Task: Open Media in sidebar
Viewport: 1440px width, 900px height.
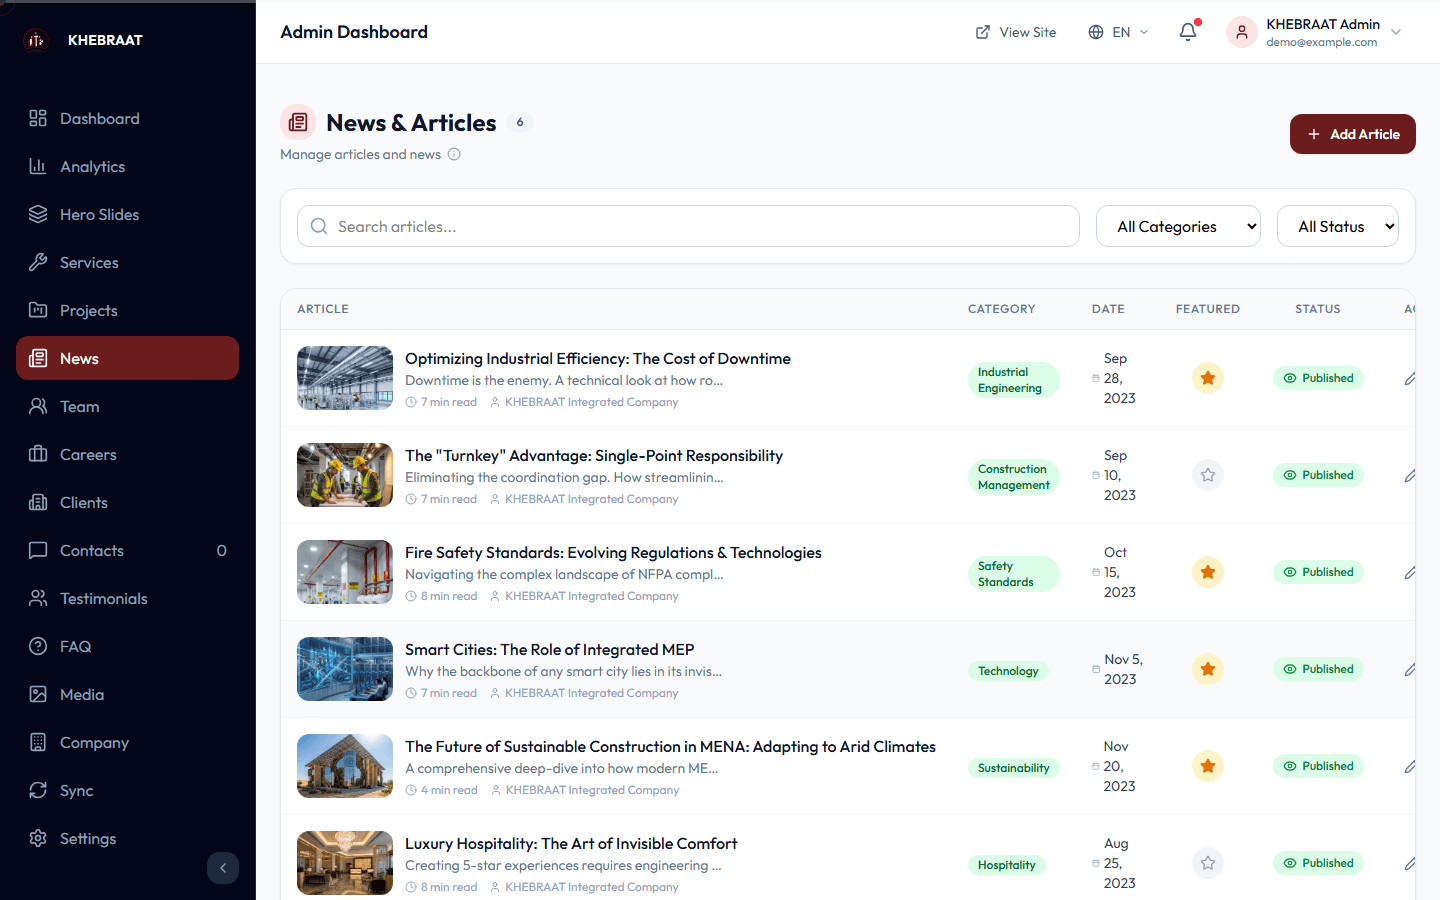Action: [x=127, y=694]
